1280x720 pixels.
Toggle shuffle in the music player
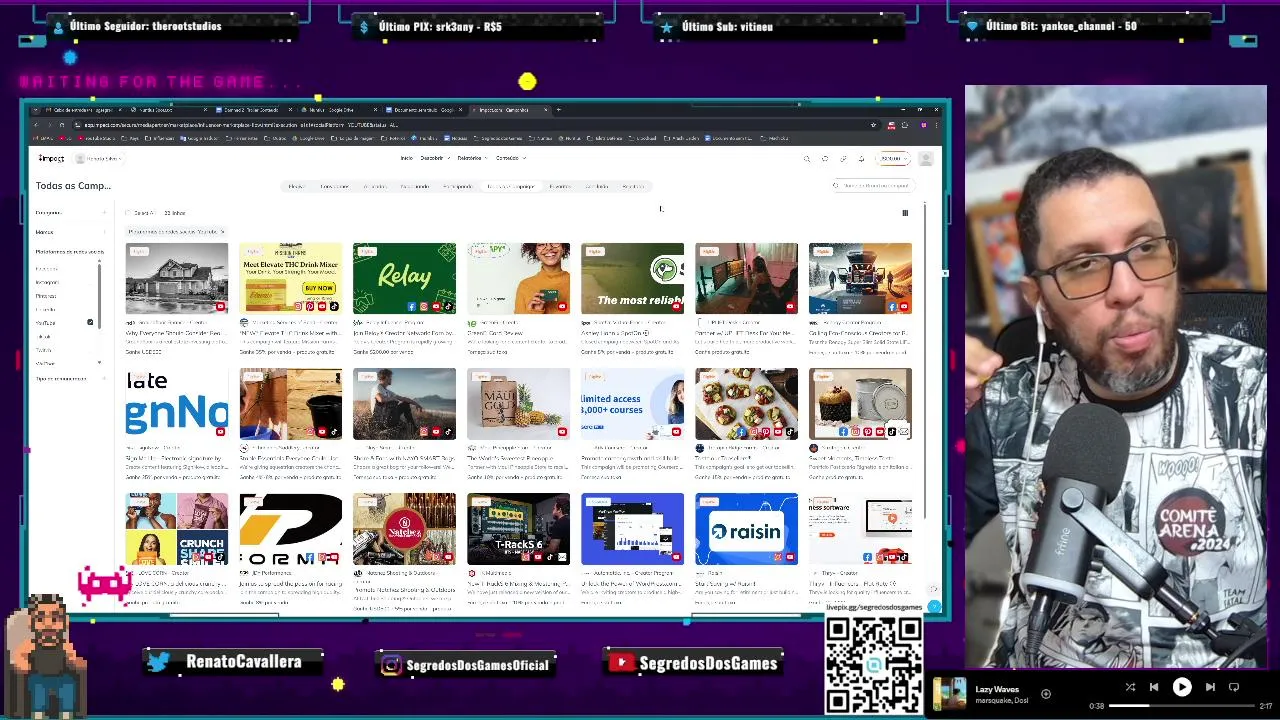(x=1130, y=687)
